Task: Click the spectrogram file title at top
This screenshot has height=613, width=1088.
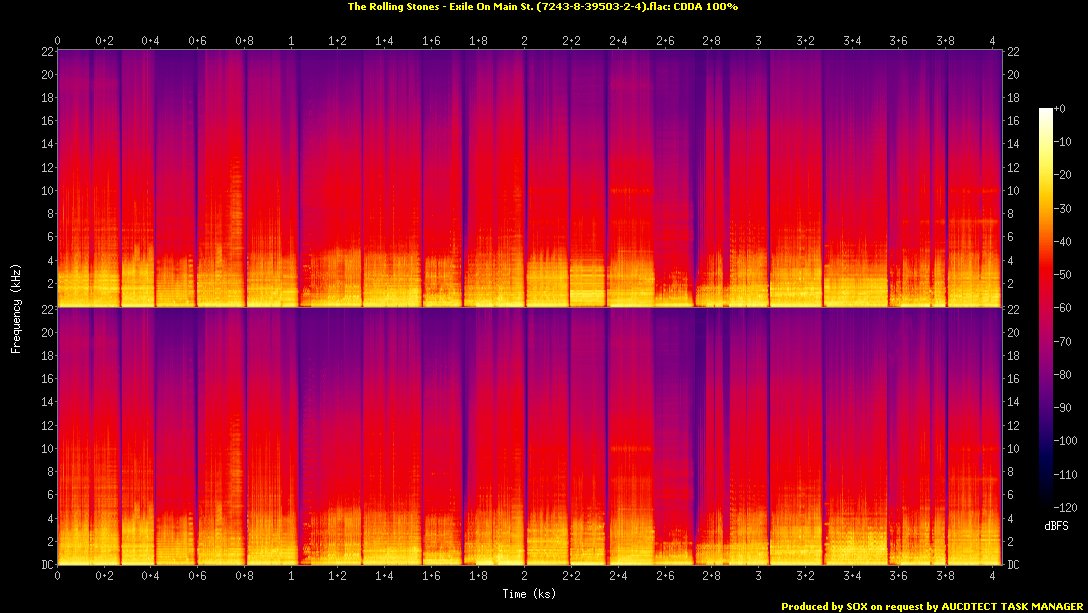Action: (543, 7)
